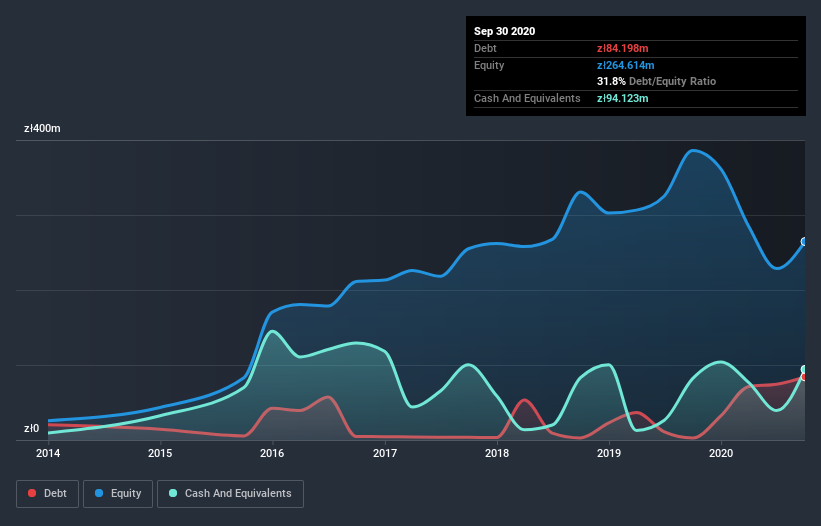This screenshot has height=526, width=821.
Task: Click the 2016 x-axis label
Action: click(272, 453)
